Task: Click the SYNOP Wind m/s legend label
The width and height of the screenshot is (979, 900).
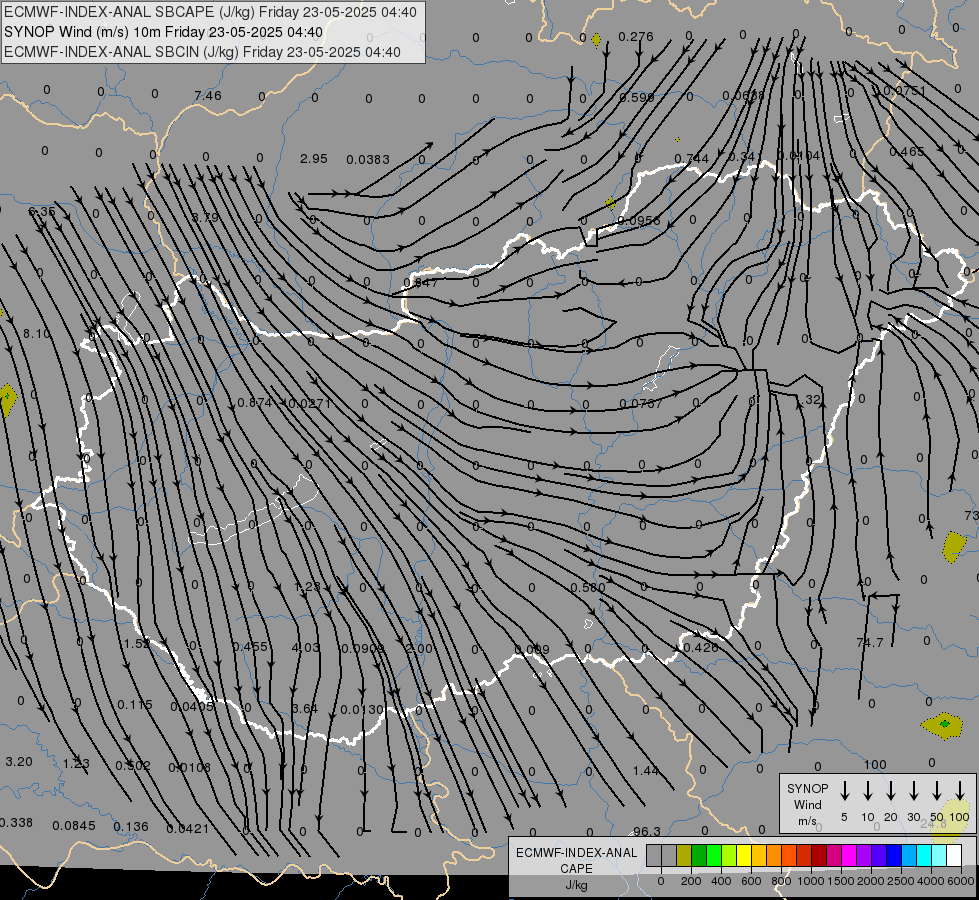Action: 807,804
